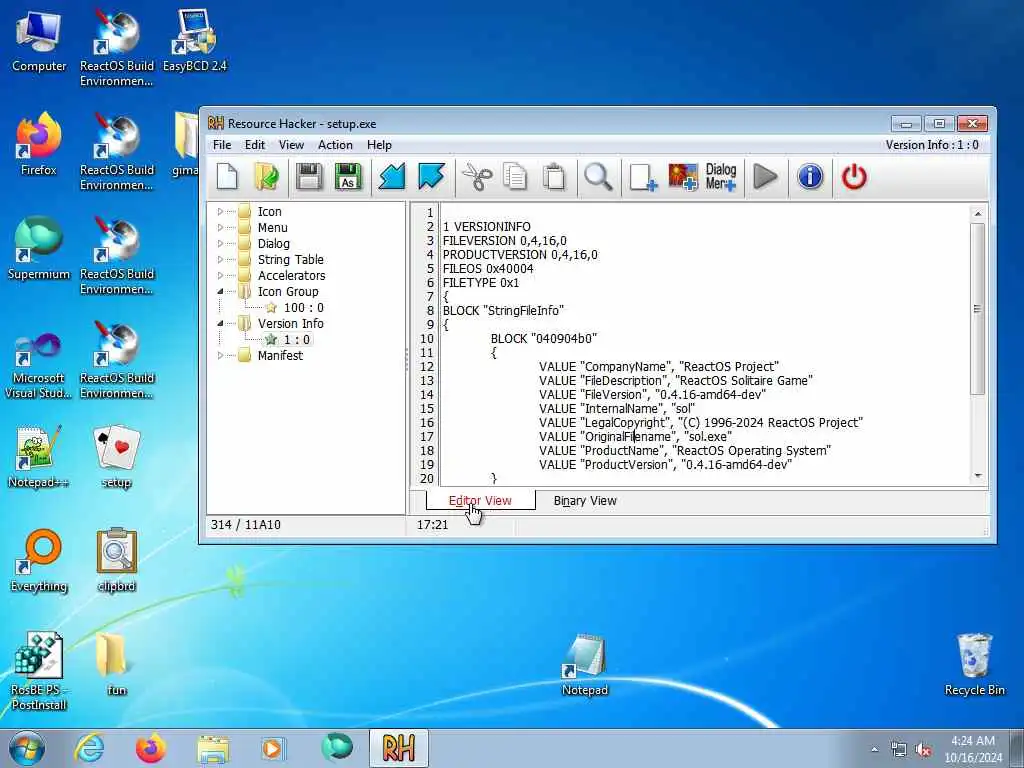Select the 100 : 0 icon group resource

304,308
